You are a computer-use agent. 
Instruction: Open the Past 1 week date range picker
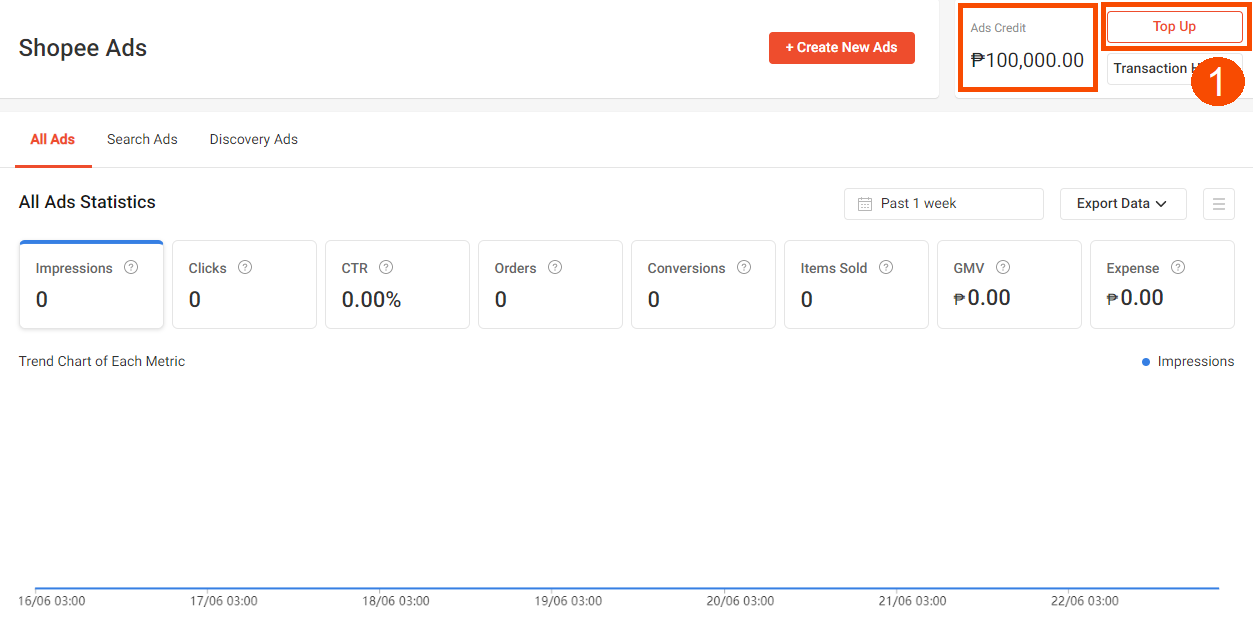pyautogui.click(x=944, y=204)
